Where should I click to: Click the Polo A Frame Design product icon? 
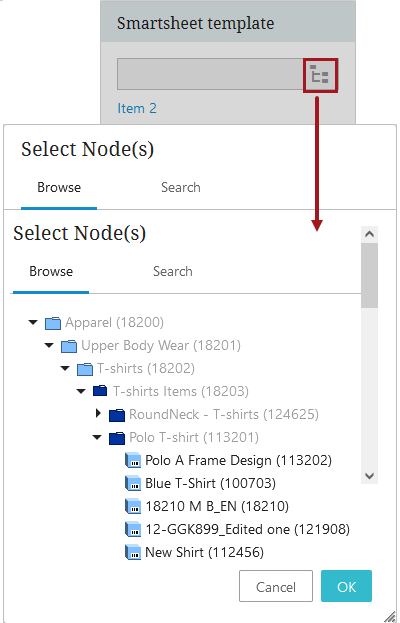point(133,460)
